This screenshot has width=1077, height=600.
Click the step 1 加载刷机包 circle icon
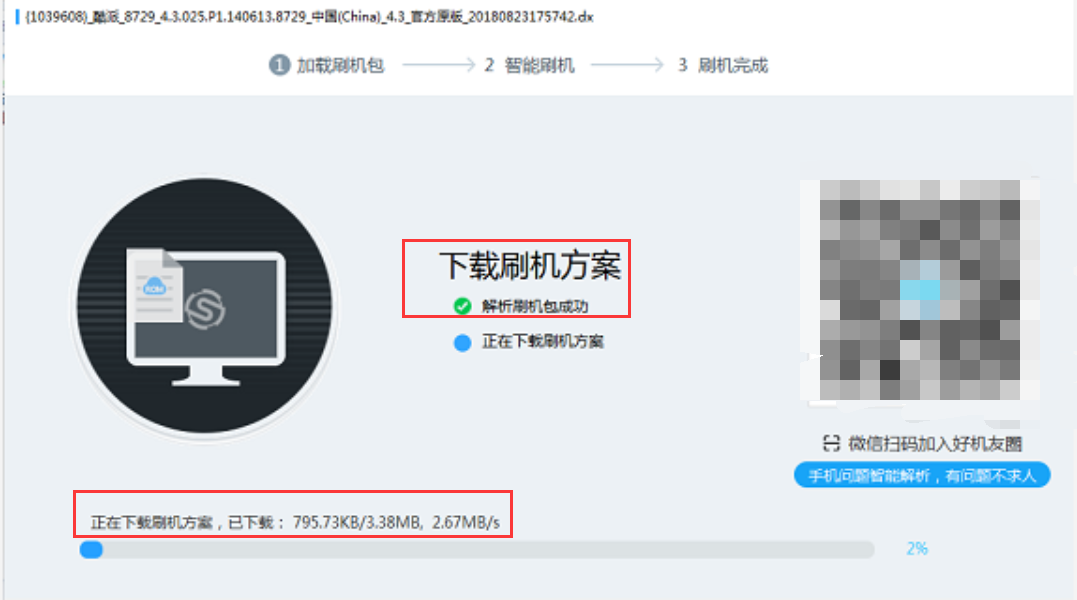pyautogui.click(x=279, y=65)
